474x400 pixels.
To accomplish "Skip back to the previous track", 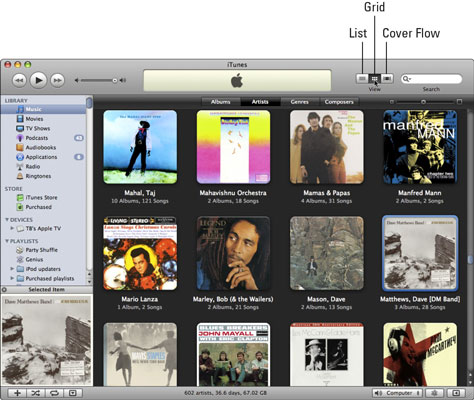I will click(x=19, y=80).
